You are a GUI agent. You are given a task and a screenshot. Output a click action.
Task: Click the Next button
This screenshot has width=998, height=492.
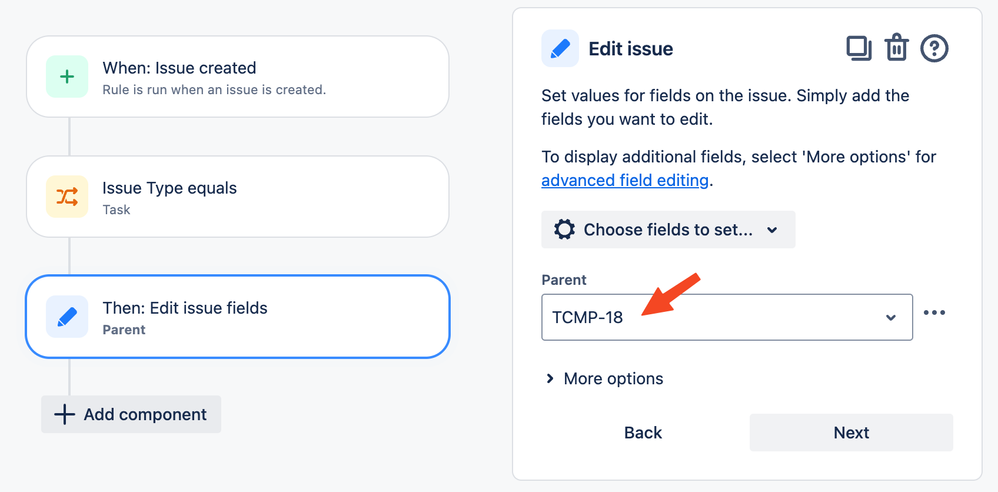(x=851, y=433)
